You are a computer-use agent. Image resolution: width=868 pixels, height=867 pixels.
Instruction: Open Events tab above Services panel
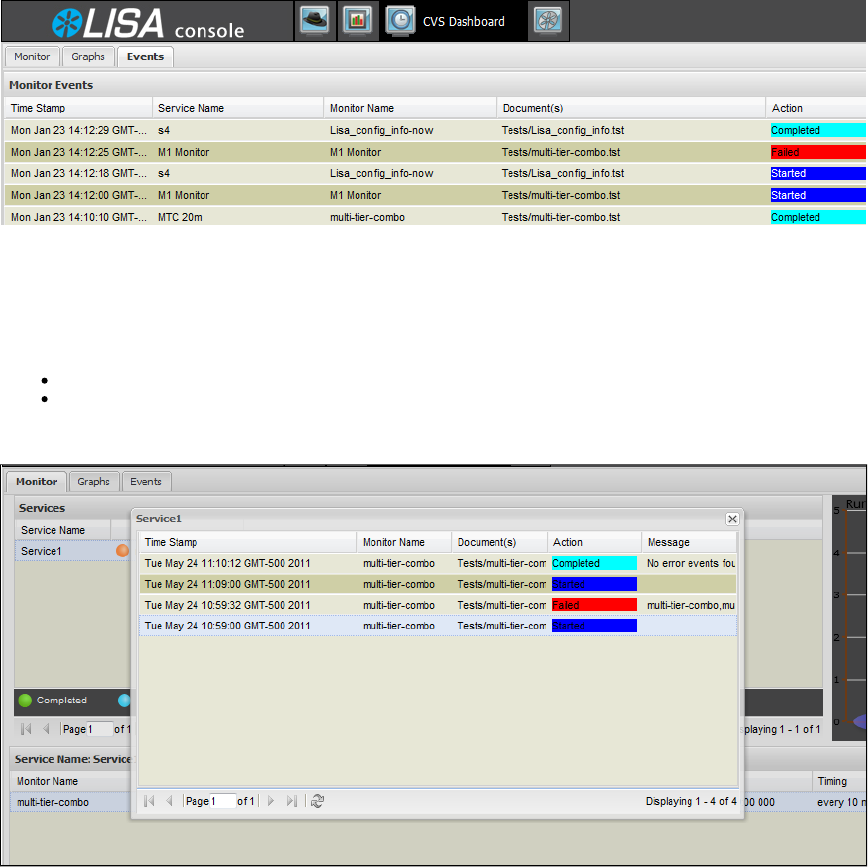pyautogui.click(x=146, y=482)
